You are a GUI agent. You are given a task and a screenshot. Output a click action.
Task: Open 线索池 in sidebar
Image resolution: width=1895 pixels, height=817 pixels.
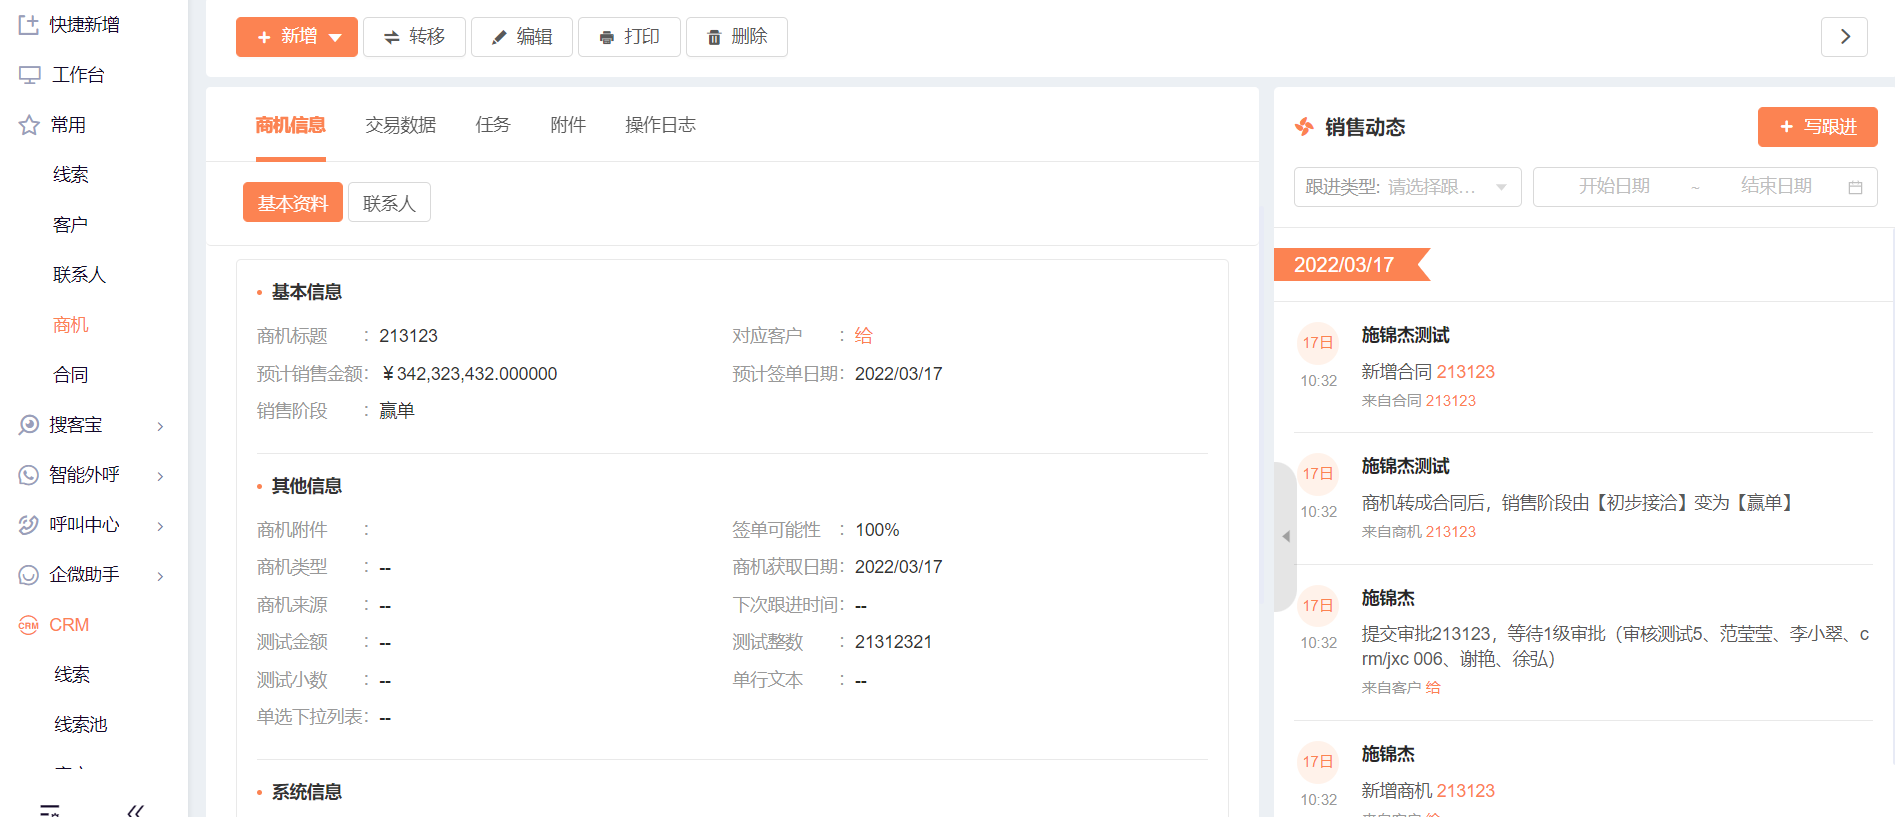(81, 725)
